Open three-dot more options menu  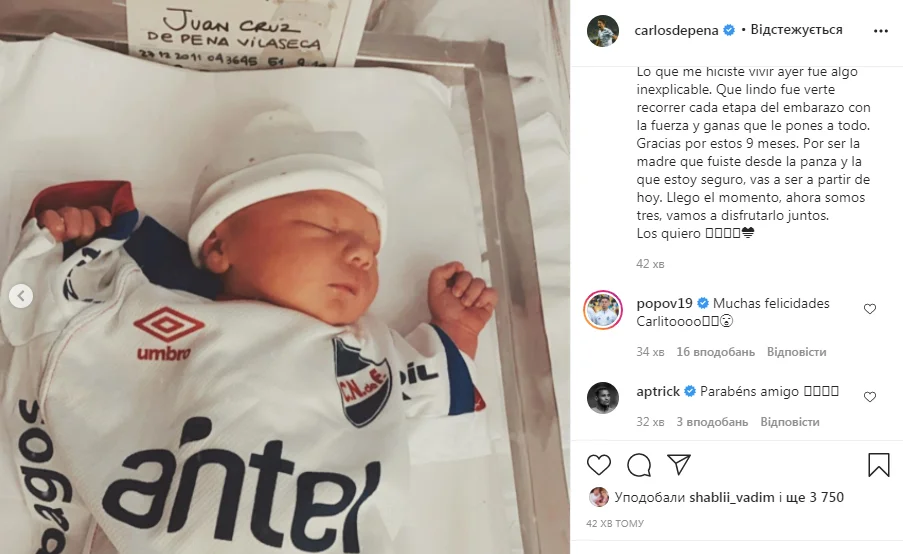point(881,31)
